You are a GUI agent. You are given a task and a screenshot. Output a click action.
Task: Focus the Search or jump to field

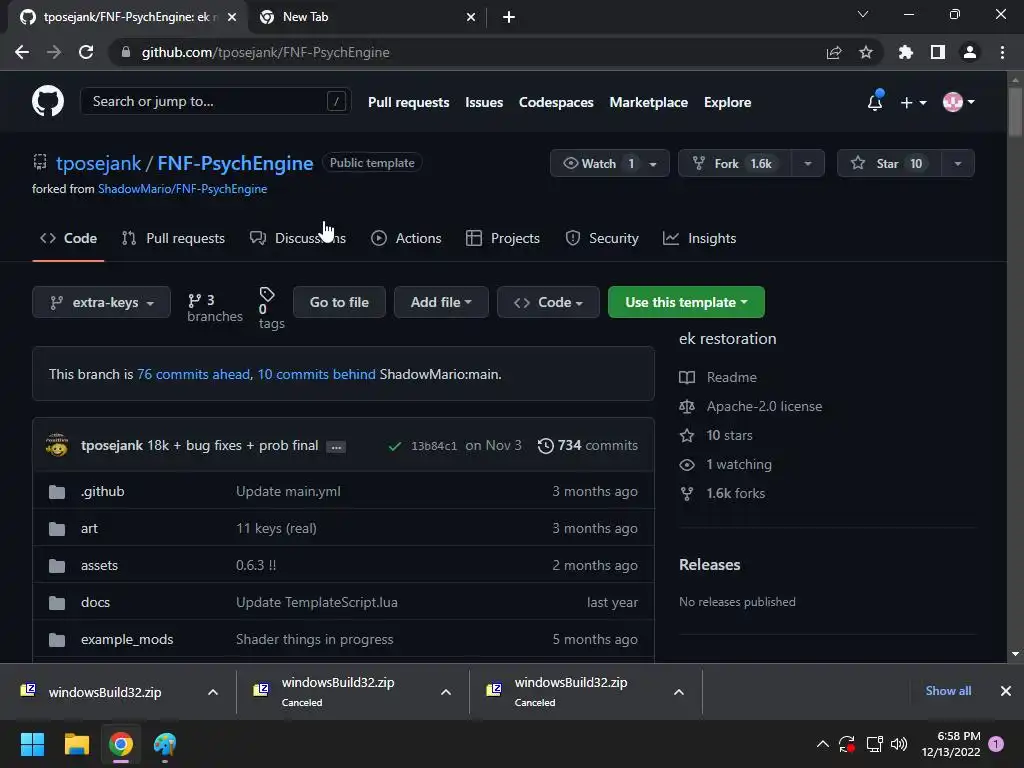point(216,101)
